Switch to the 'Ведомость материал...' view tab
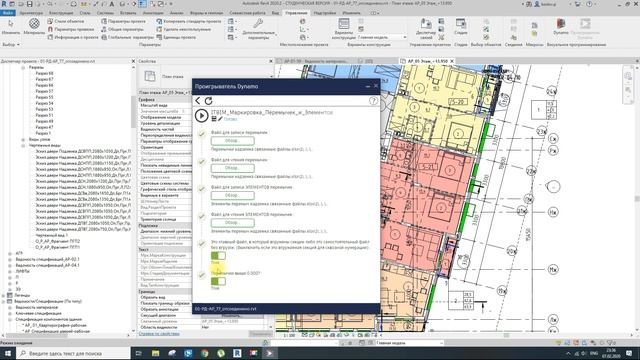This screenshot has height=360, width=640. [316, 61]
